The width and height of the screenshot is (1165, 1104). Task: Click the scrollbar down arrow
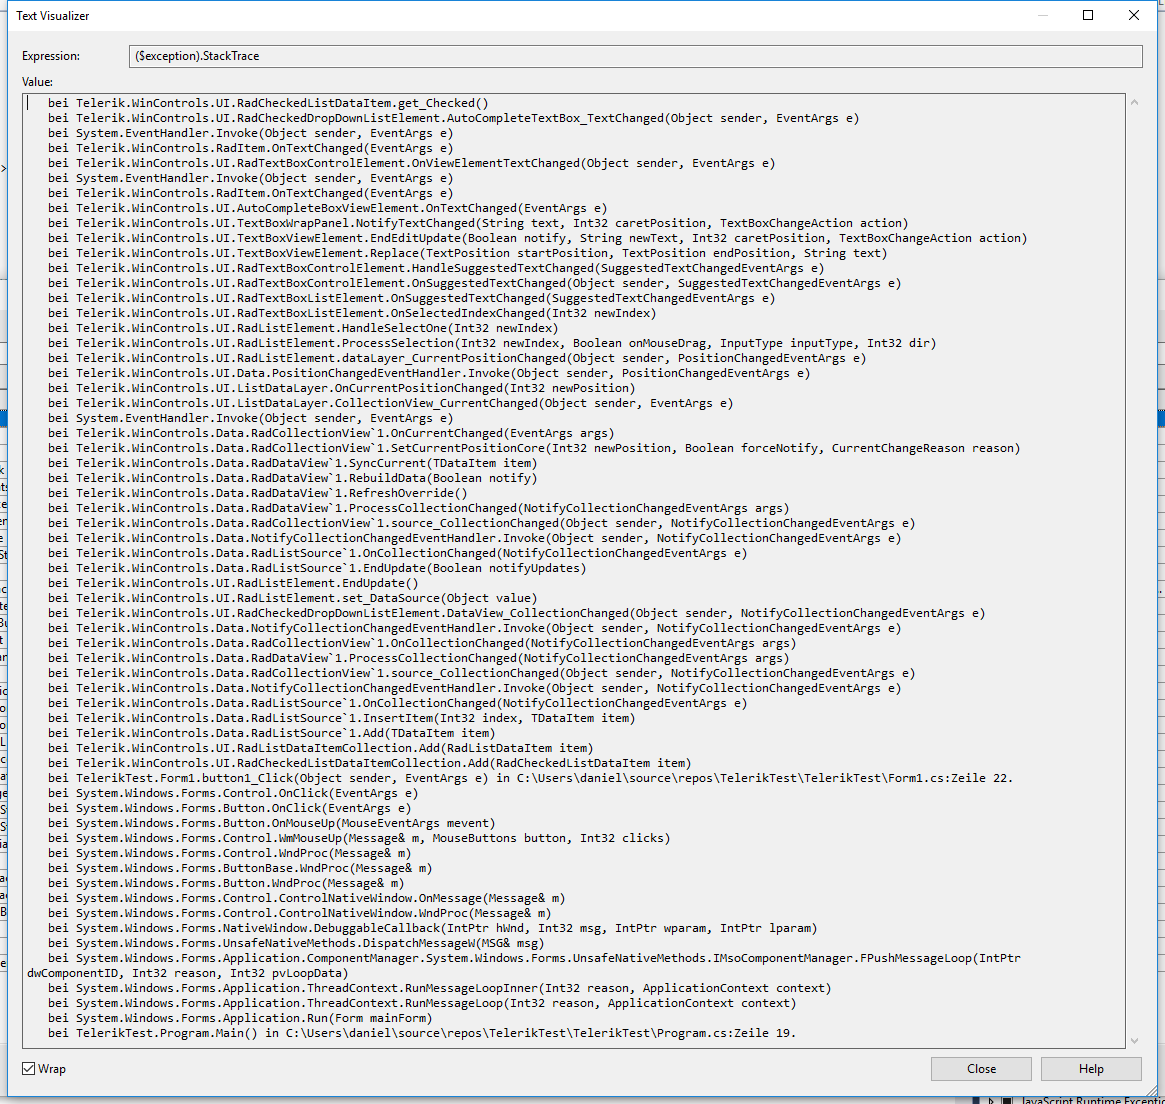click(1134, 1040)
